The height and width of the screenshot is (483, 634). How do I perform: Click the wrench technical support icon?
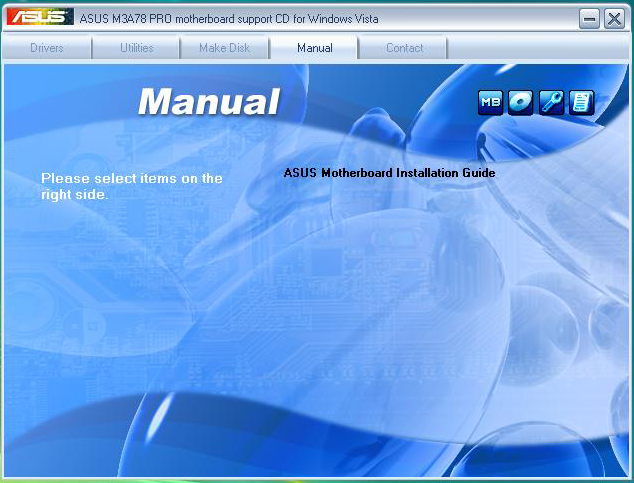(x=551, y=102)
